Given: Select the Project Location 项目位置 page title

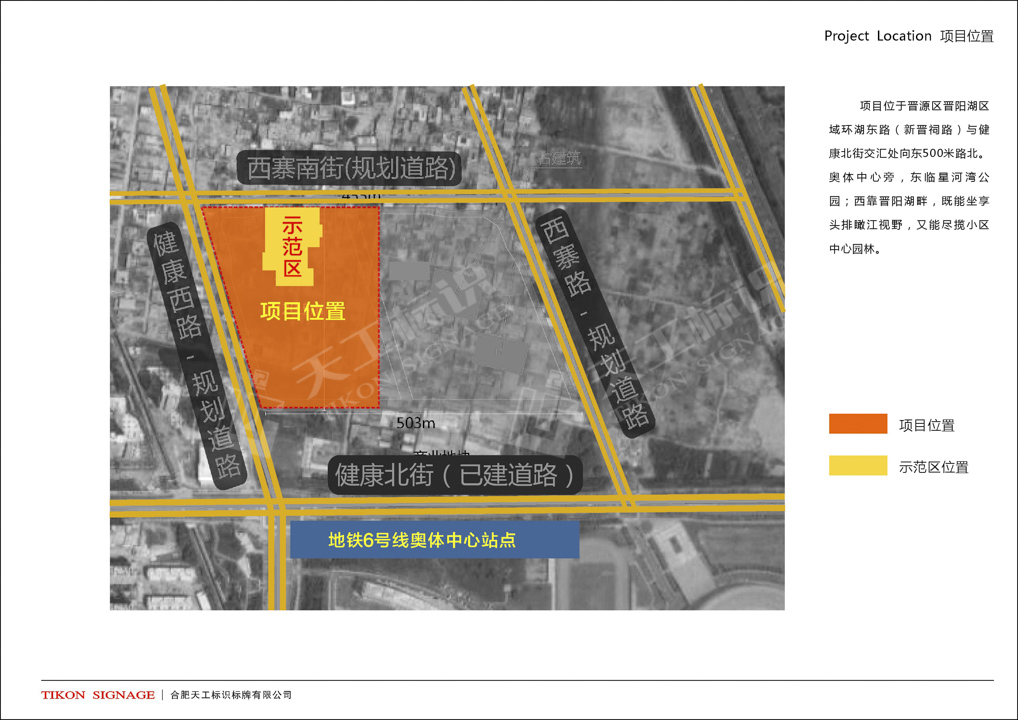Looking at the screenshot, I should pyautogui.click(x=908, y=36).
